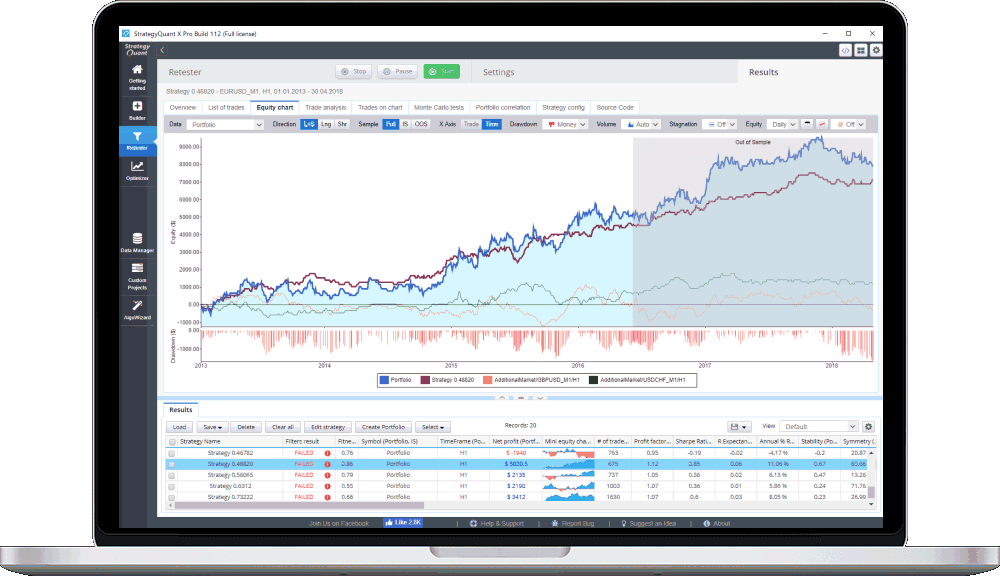Open the Drawdown Money dropdown
The height and width of the screenshot is (576, 1000).
[x=565, y=124]
